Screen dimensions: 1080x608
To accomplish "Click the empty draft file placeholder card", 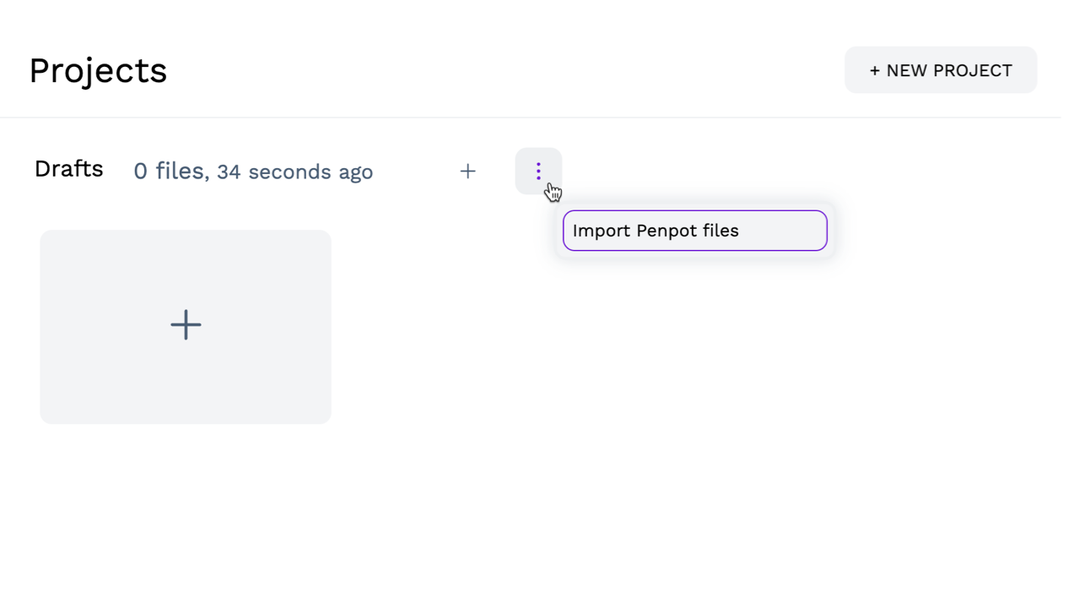I will point(185,380).
